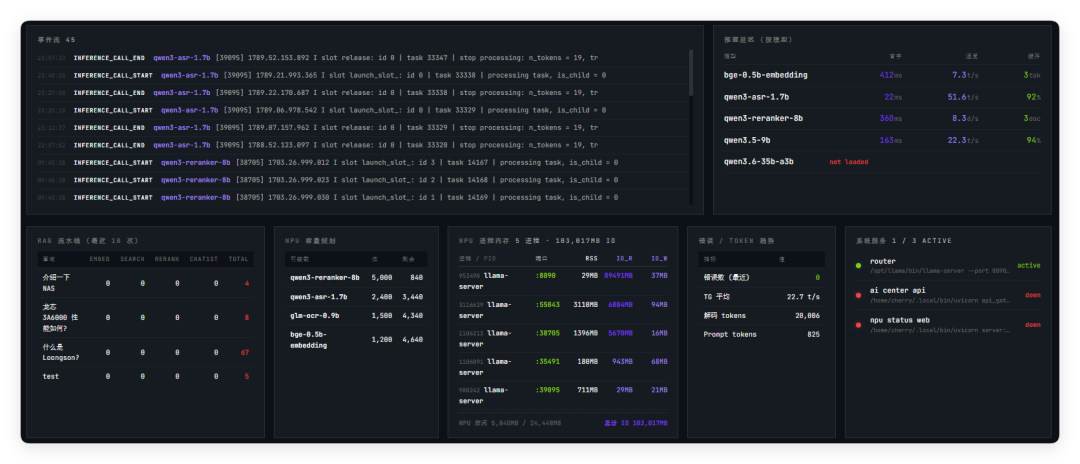The height and width of the screenshot is (464, 1080).
Task: Click the red status dot beside npu status web
Action: tap(858, 325)
